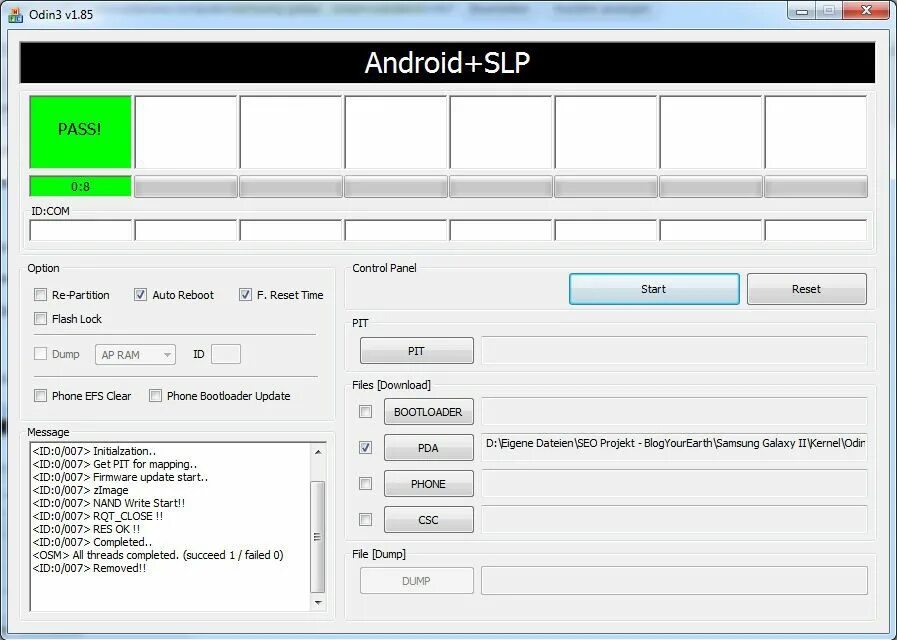Uncheck the PDA file checkbox

366,448
